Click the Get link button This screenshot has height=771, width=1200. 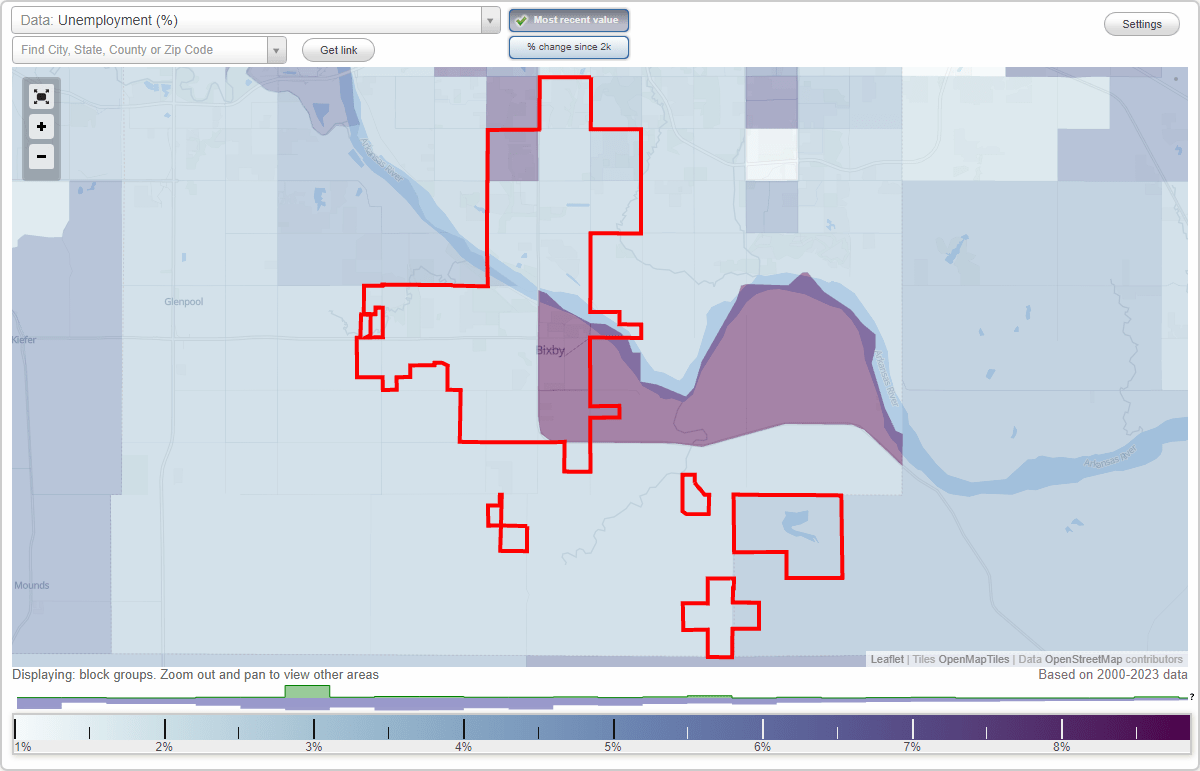(338, 50)
